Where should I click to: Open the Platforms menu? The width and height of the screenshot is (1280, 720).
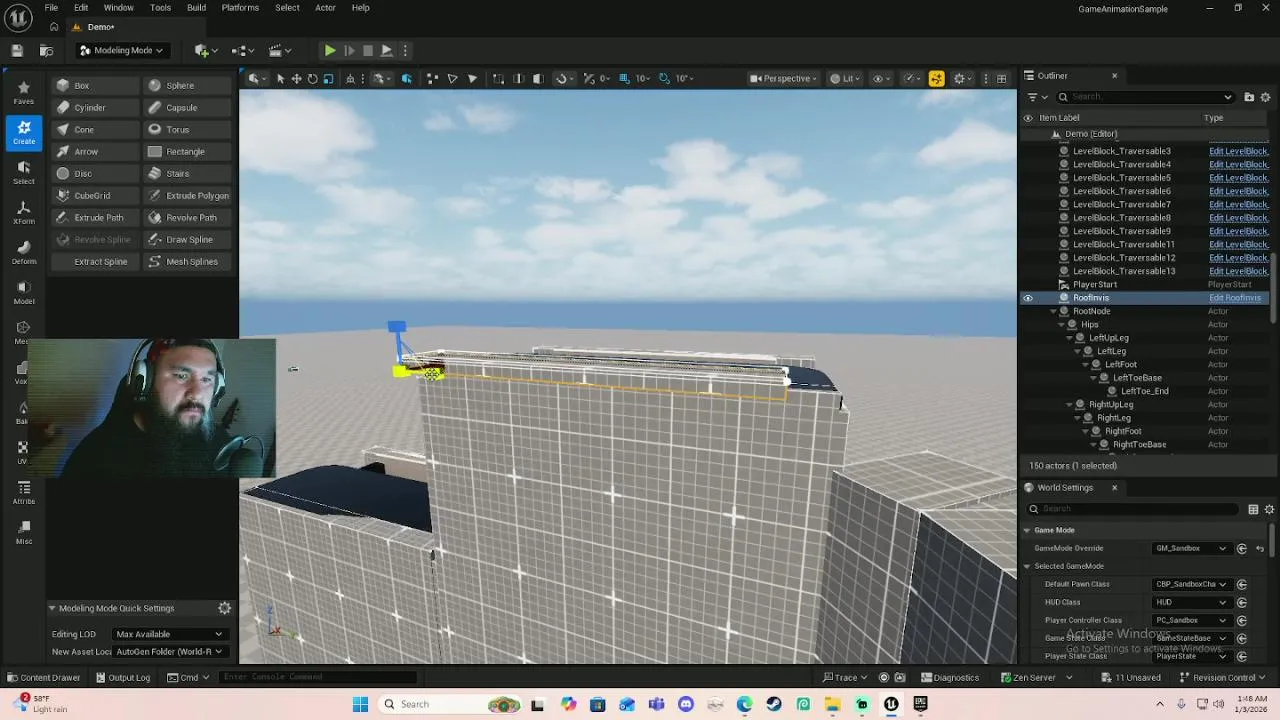[240, 8]
